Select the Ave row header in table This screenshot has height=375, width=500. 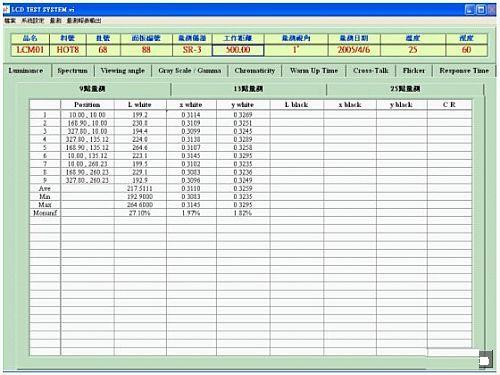pos(45,188)
